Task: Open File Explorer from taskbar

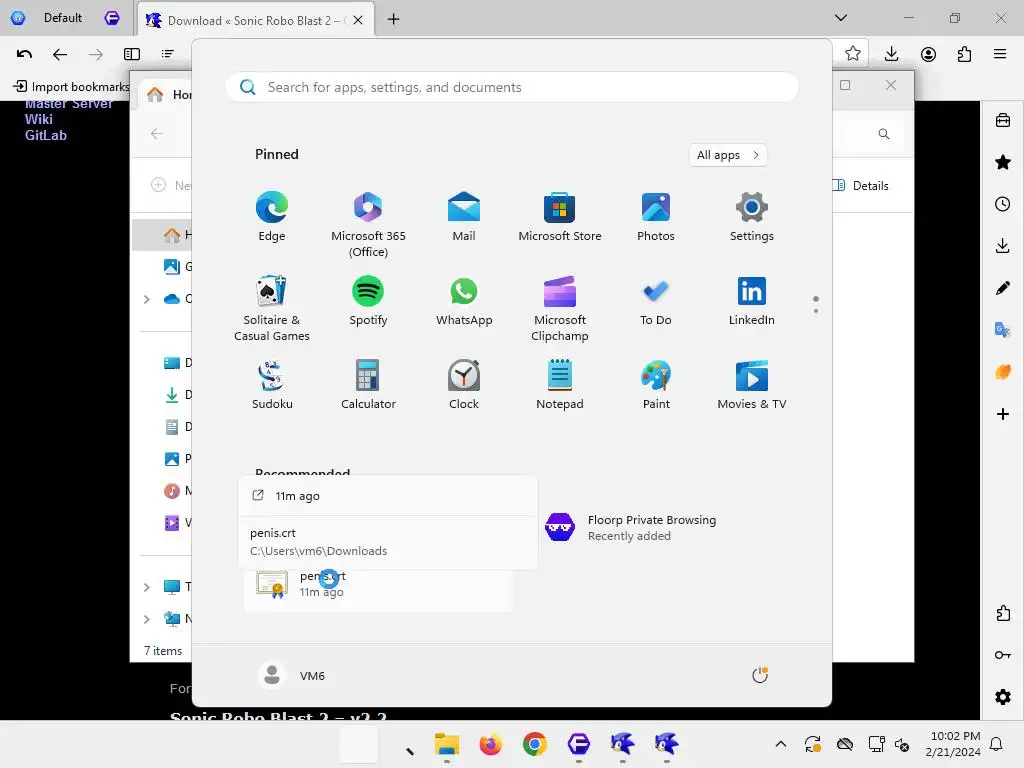Action: pyautogui.click(x=447, y=744)
